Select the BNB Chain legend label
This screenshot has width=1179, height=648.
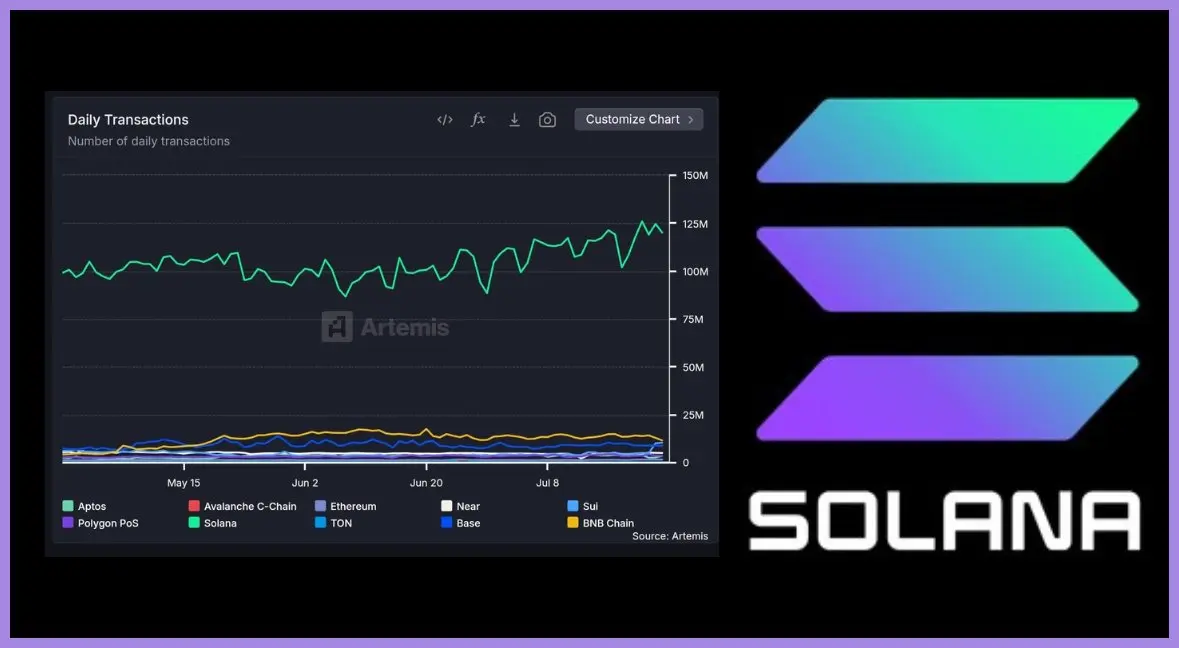608,523
